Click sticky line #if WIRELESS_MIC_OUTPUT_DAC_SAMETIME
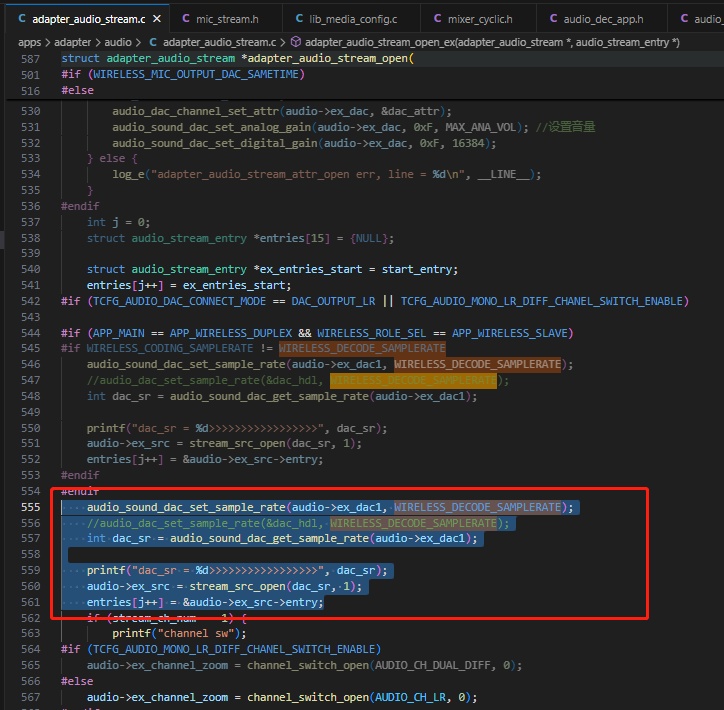Screen dimensions: 724x710 tap(183, 74)
